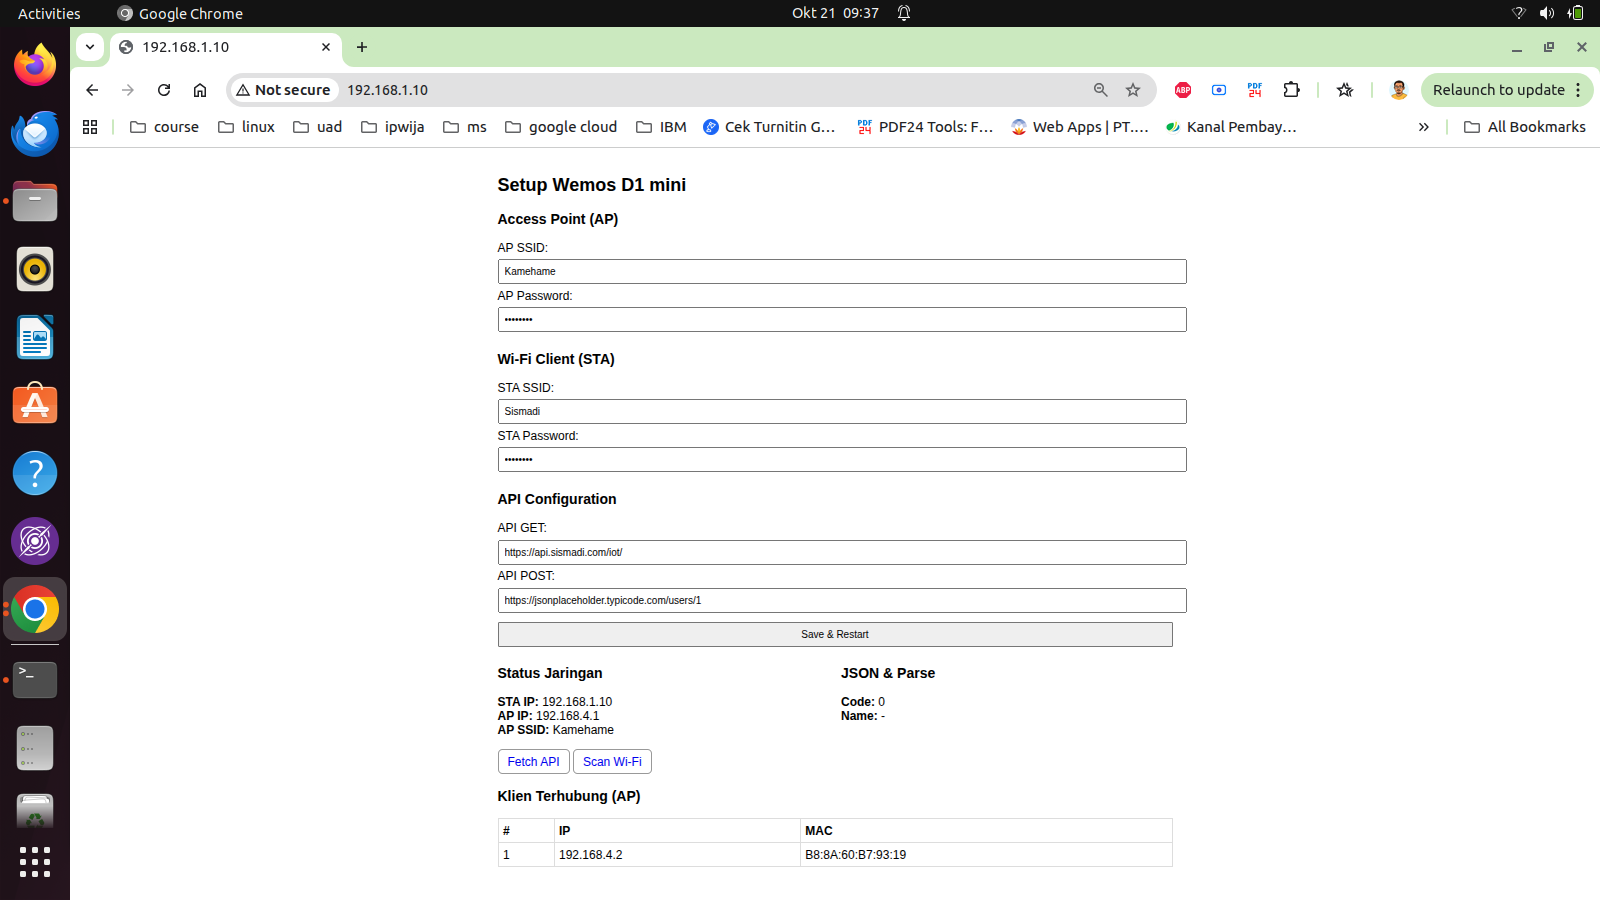Click the Chrome profile avatar icon

[x=1398, y=90]
